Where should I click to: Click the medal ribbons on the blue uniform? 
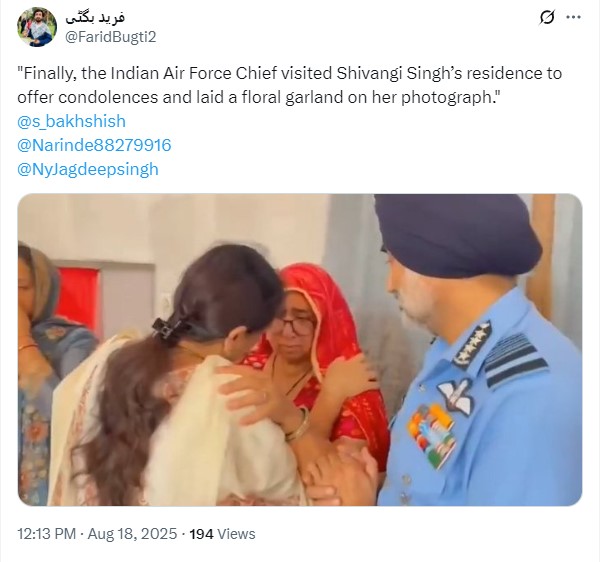tap(432, 436)
